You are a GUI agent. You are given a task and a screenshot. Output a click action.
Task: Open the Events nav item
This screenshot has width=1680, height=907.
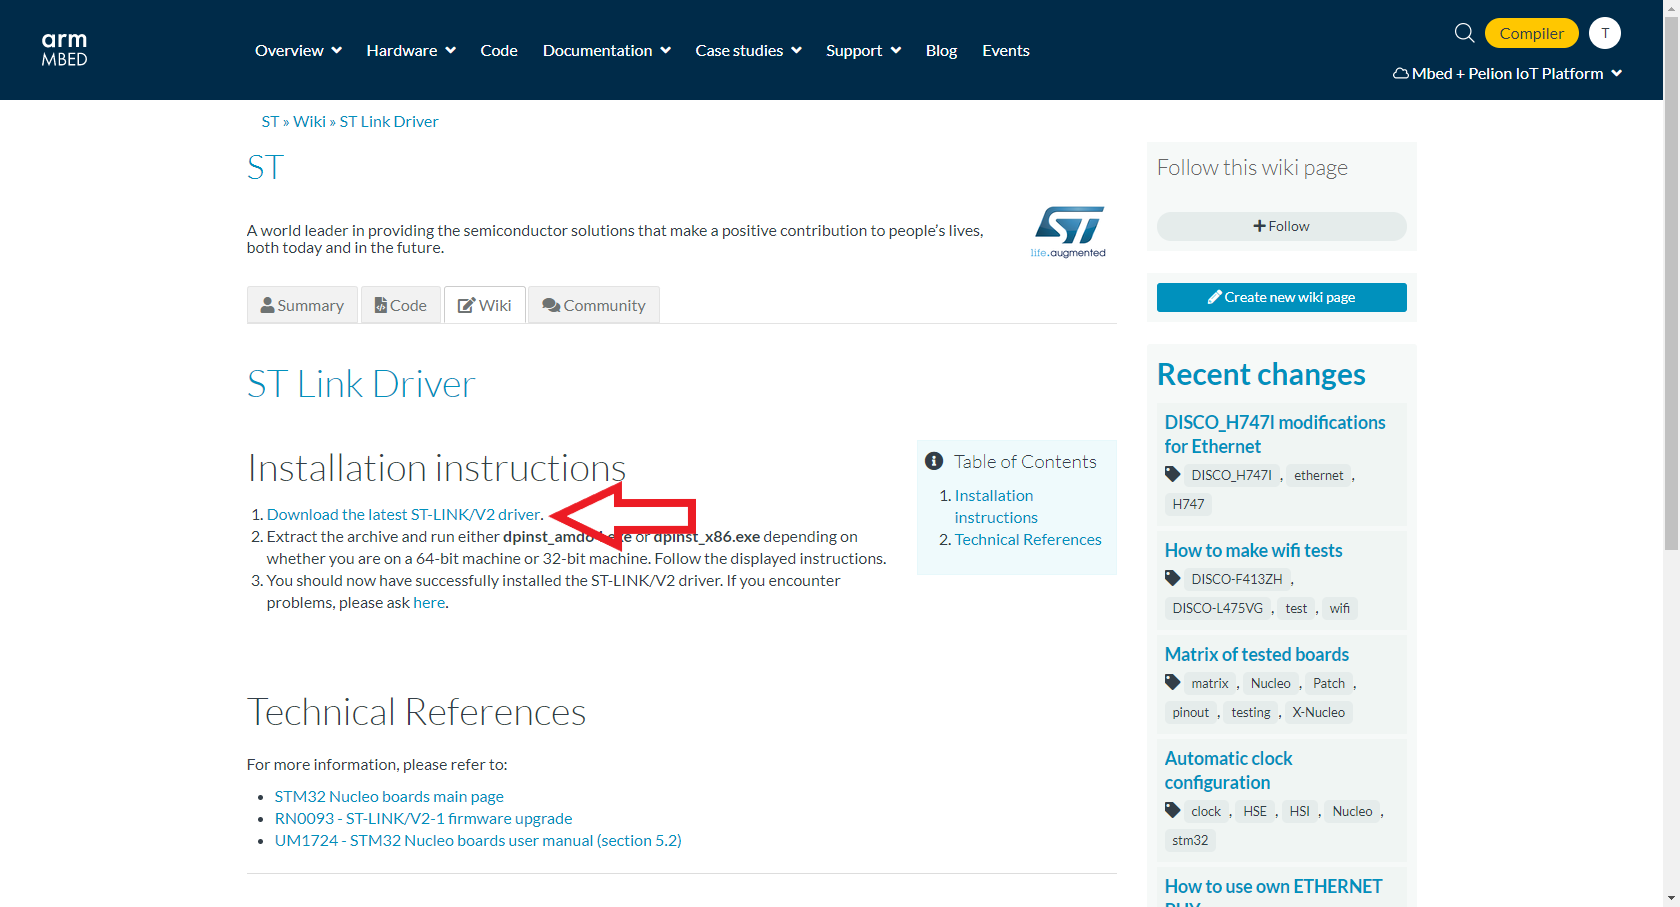point(1006,50)
